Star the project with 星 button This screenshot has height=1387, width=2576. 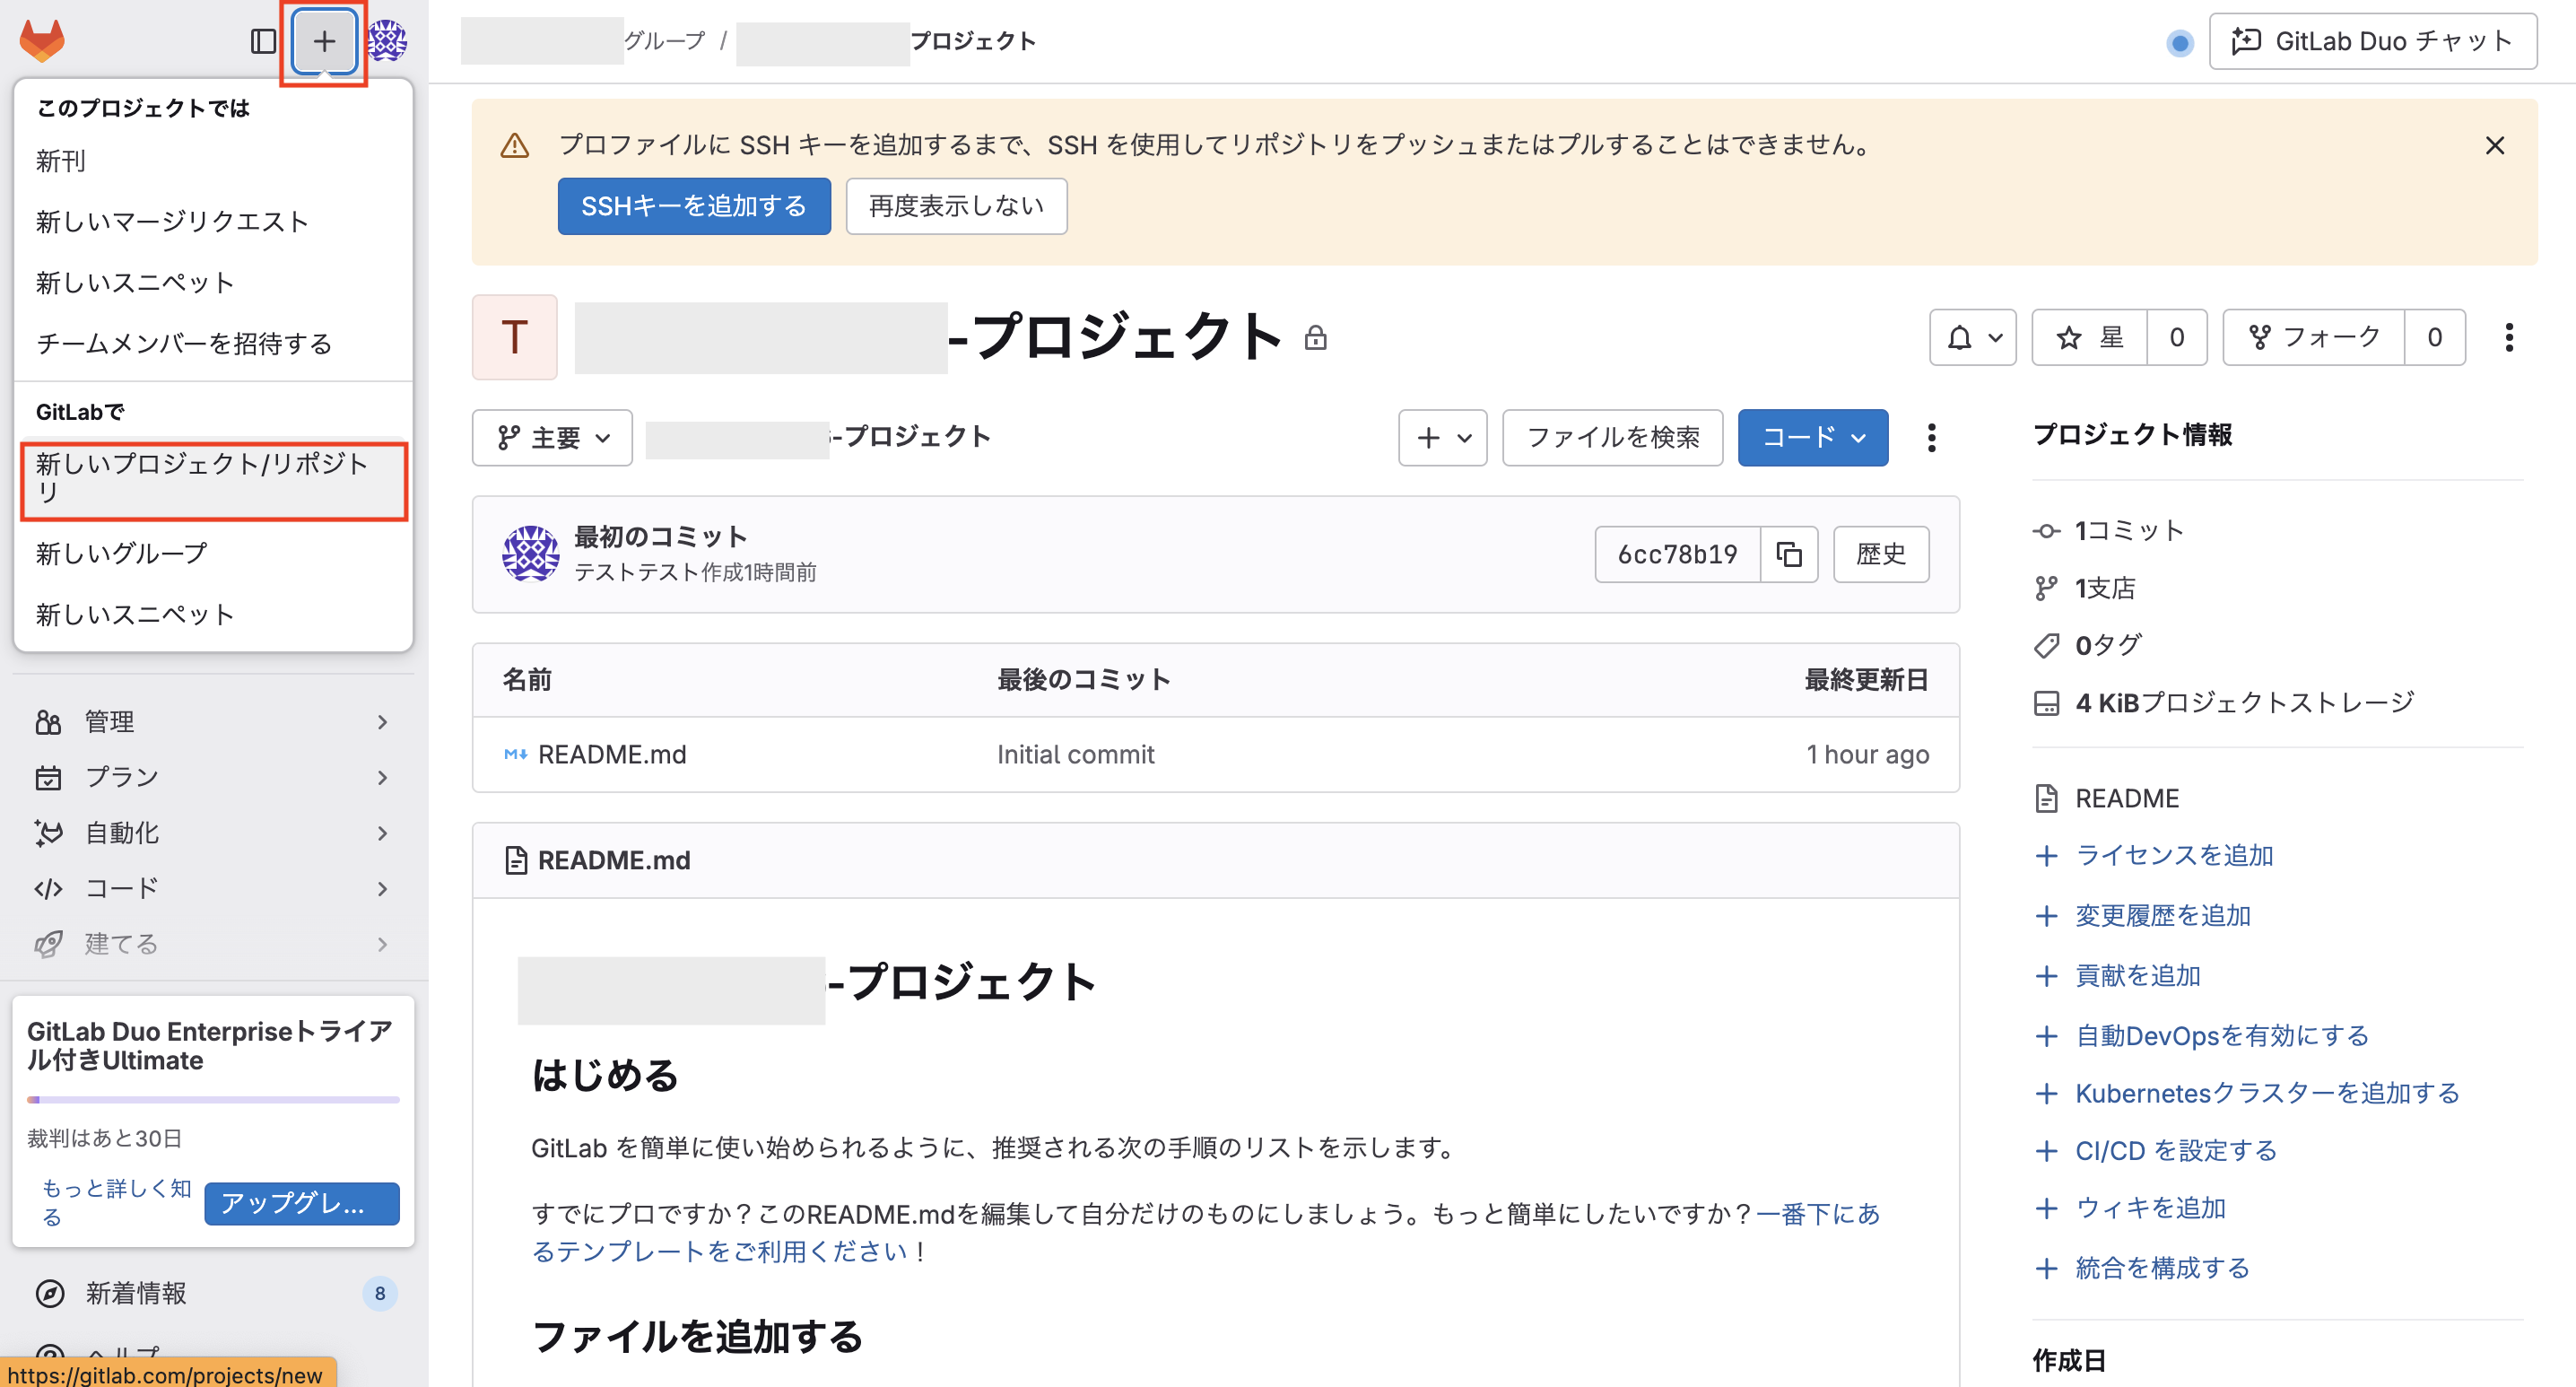[2089, 337]
